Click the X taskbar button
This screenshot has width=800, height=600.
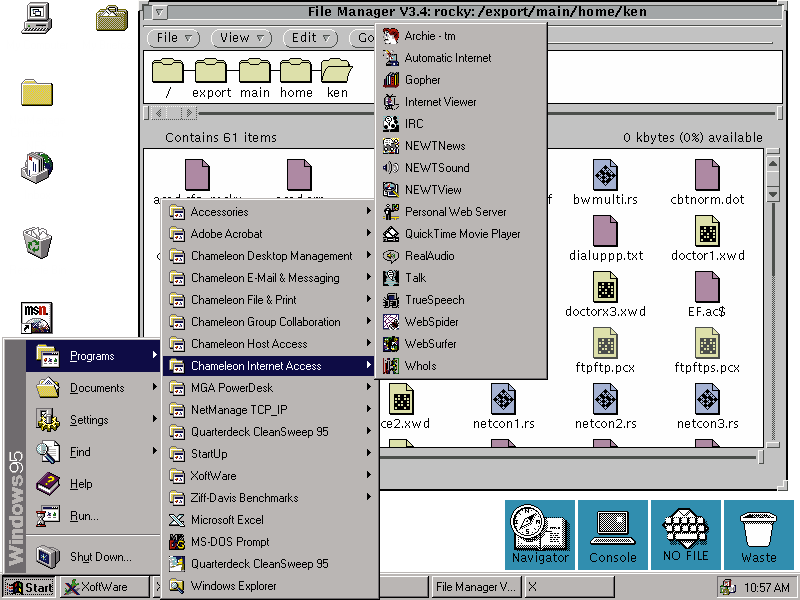tap(570, 587)
